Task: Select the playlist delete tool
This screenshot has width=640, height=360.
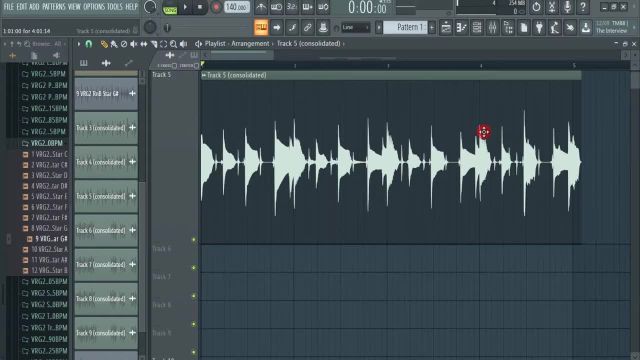Action: 124,44
